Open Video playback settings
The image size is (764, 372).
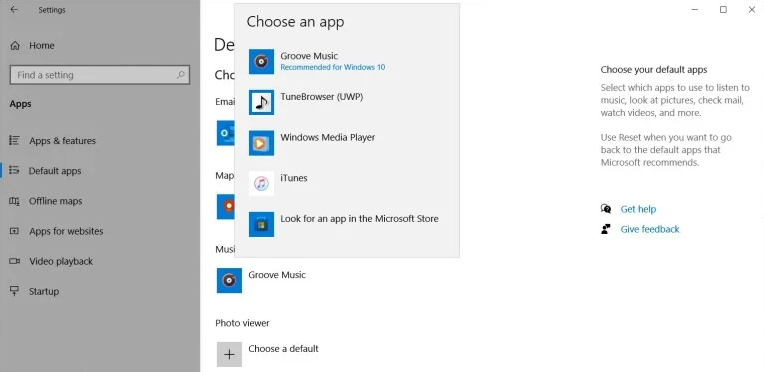(x=61, y=261)
